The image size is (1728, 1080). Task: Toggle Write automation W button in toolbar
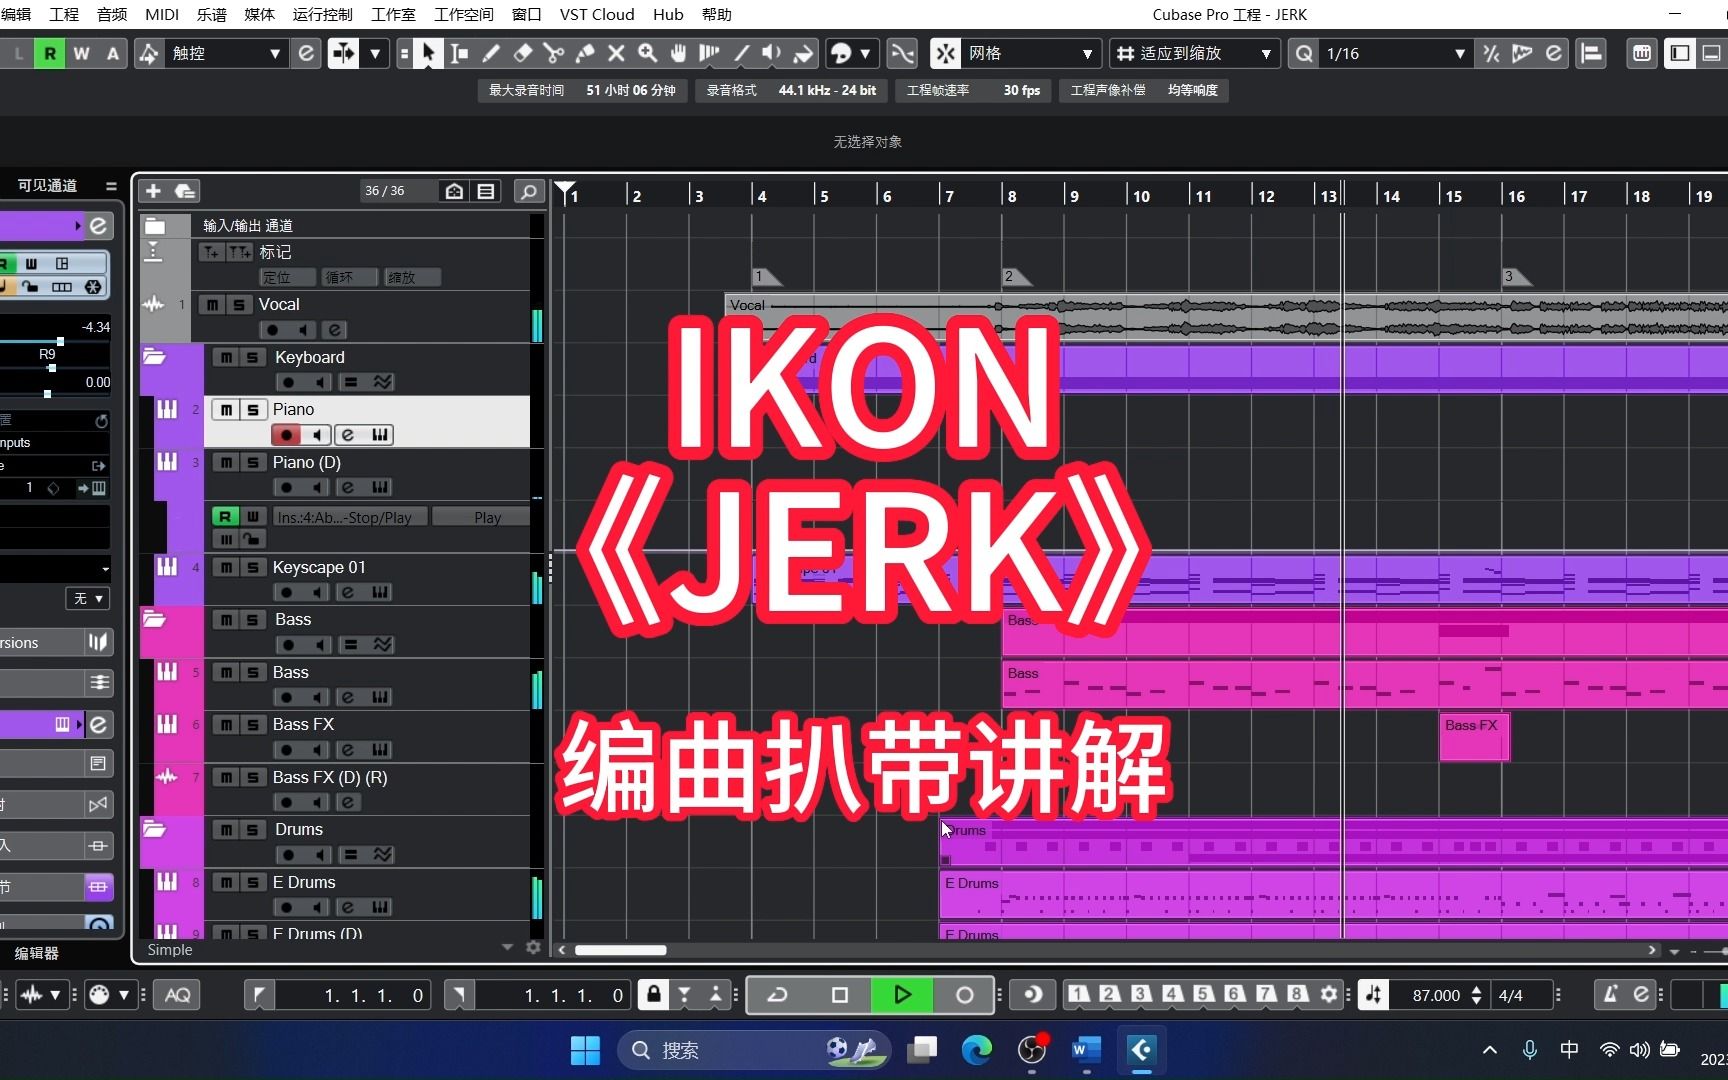81,53
